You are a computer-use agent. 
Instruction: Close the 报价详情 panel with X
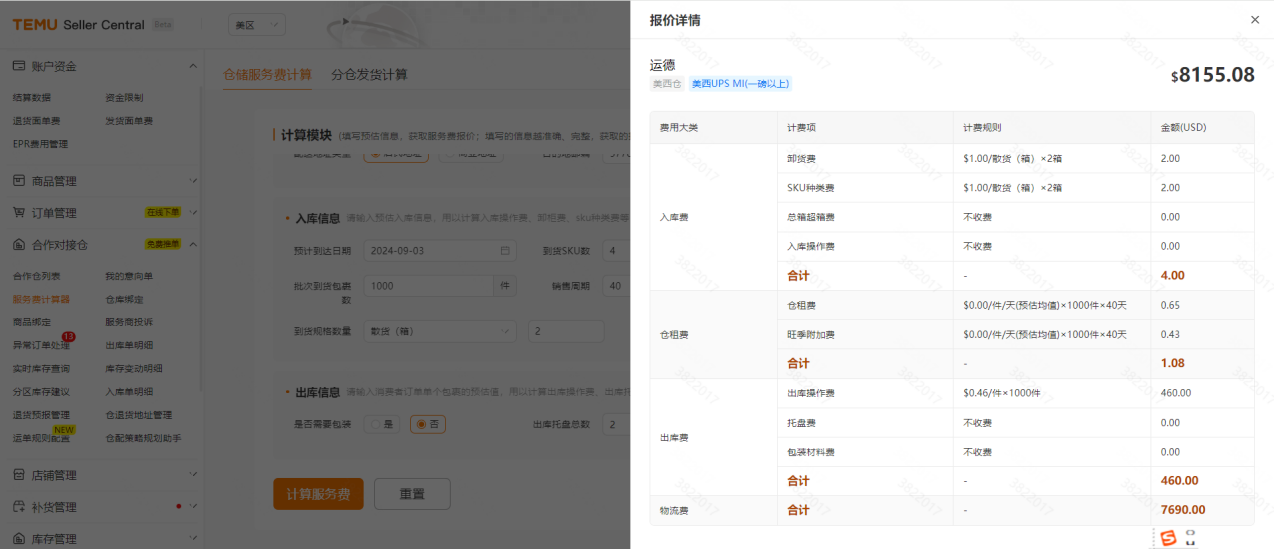(1255, 20)
